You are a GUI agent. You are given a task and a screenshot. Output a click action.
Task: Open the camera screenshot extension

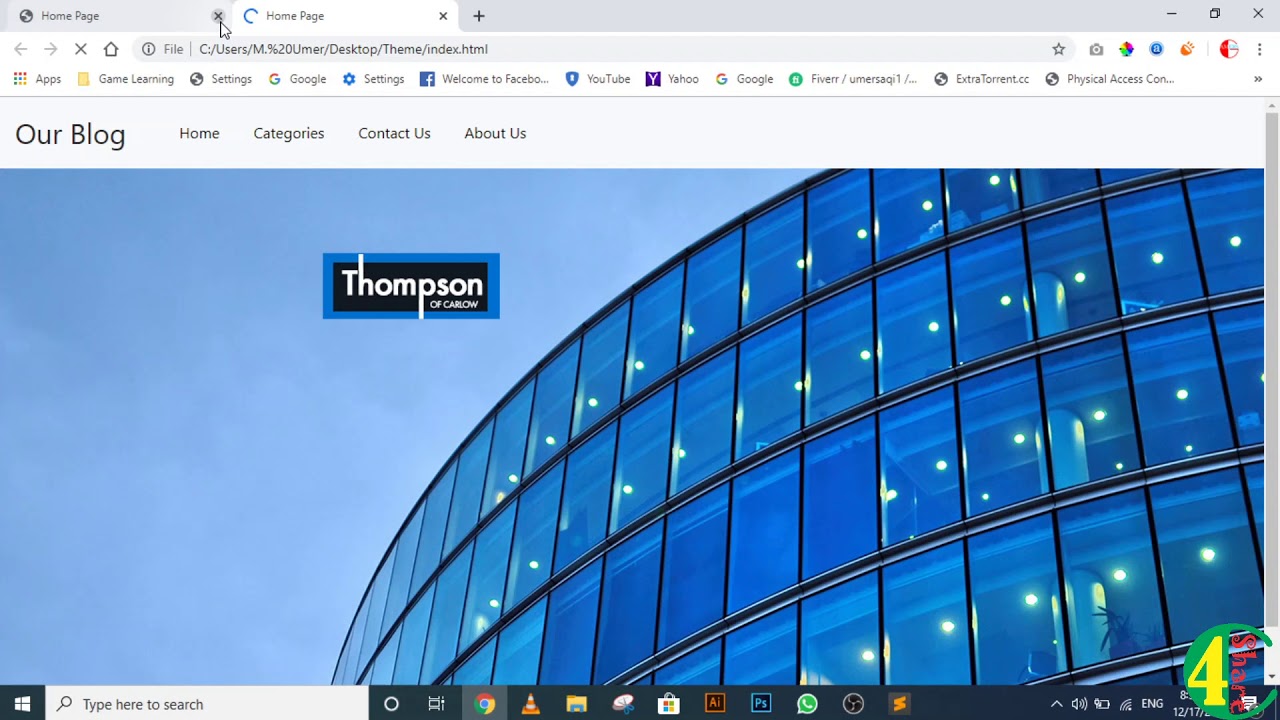[1096, 49]
